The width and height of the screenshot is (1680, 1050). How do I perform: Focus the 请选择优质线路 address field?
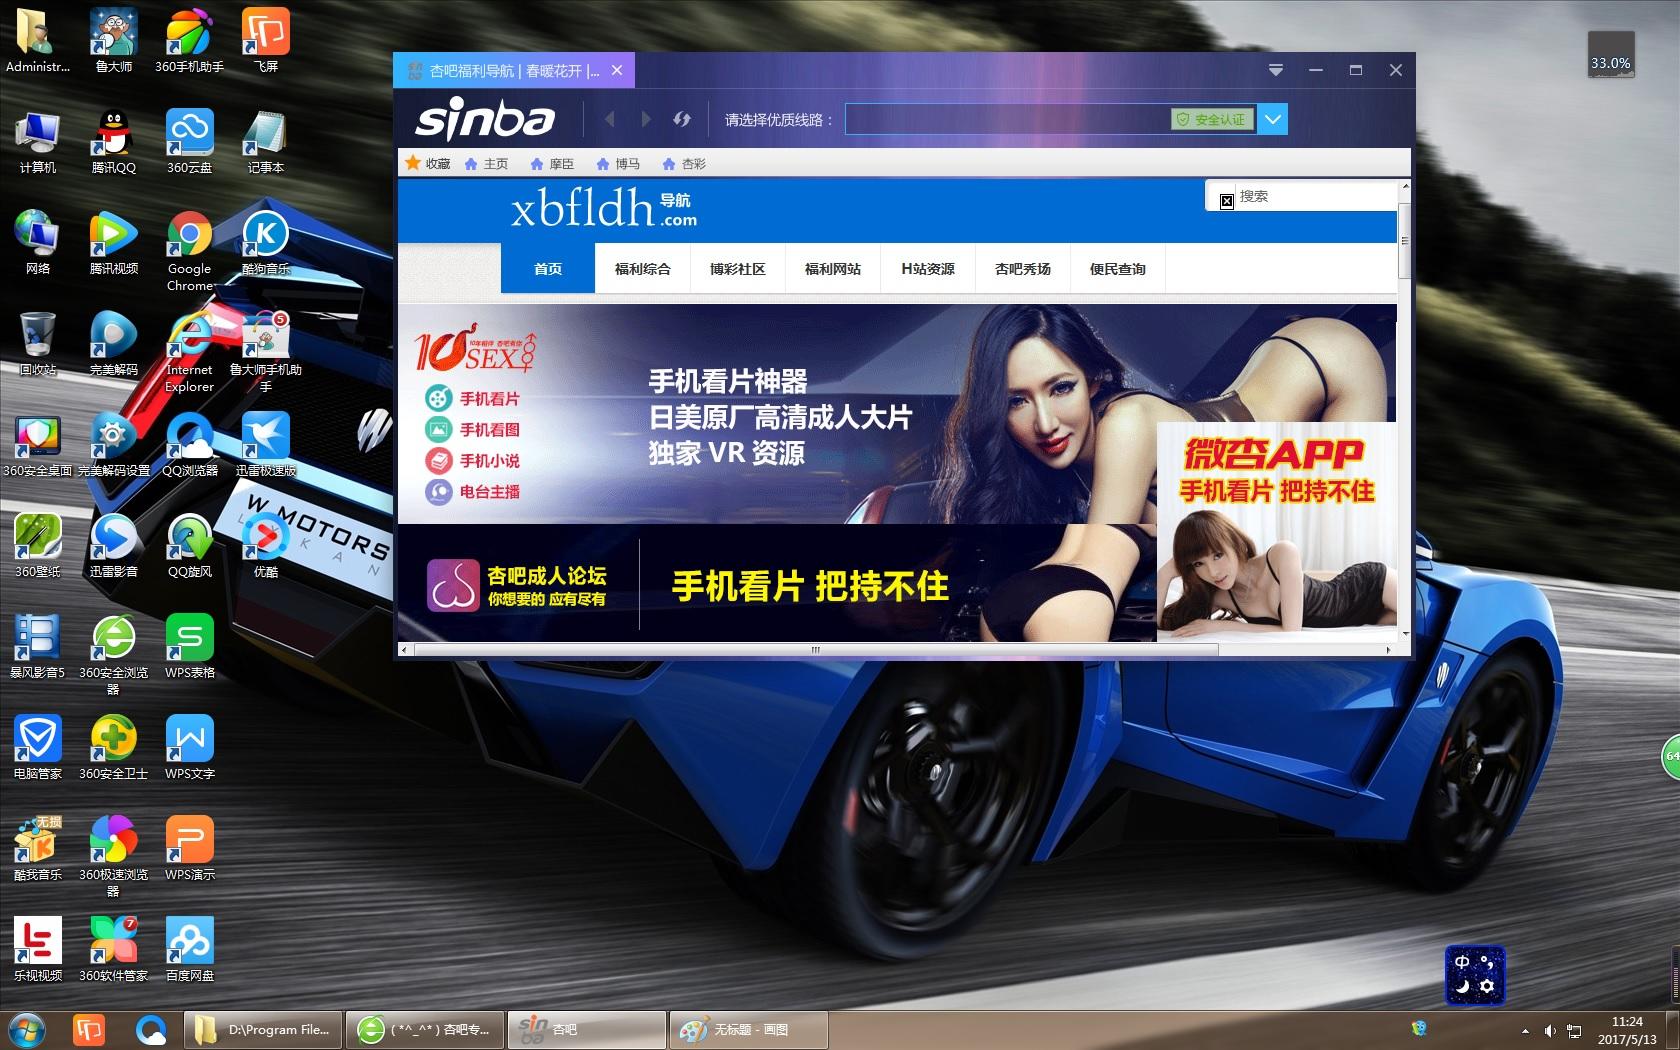(x=1007, y=119)
